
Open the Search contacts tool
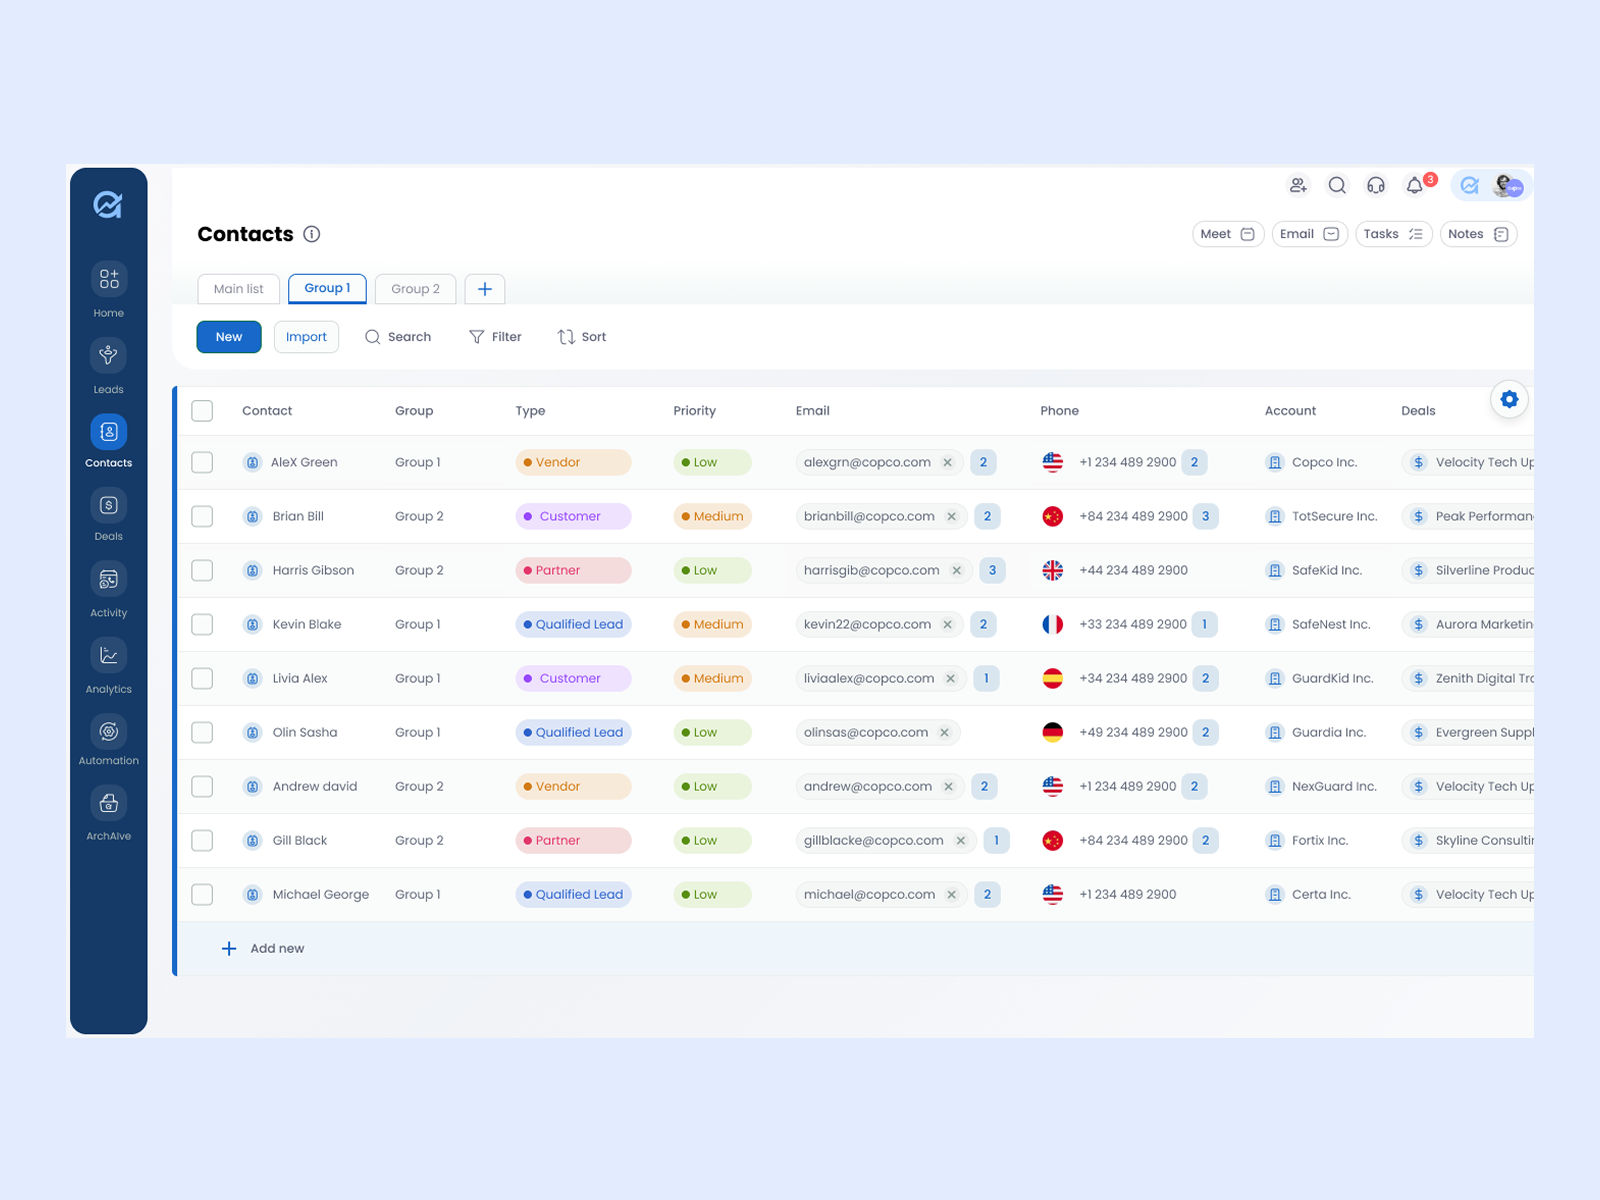coord(398,337)
